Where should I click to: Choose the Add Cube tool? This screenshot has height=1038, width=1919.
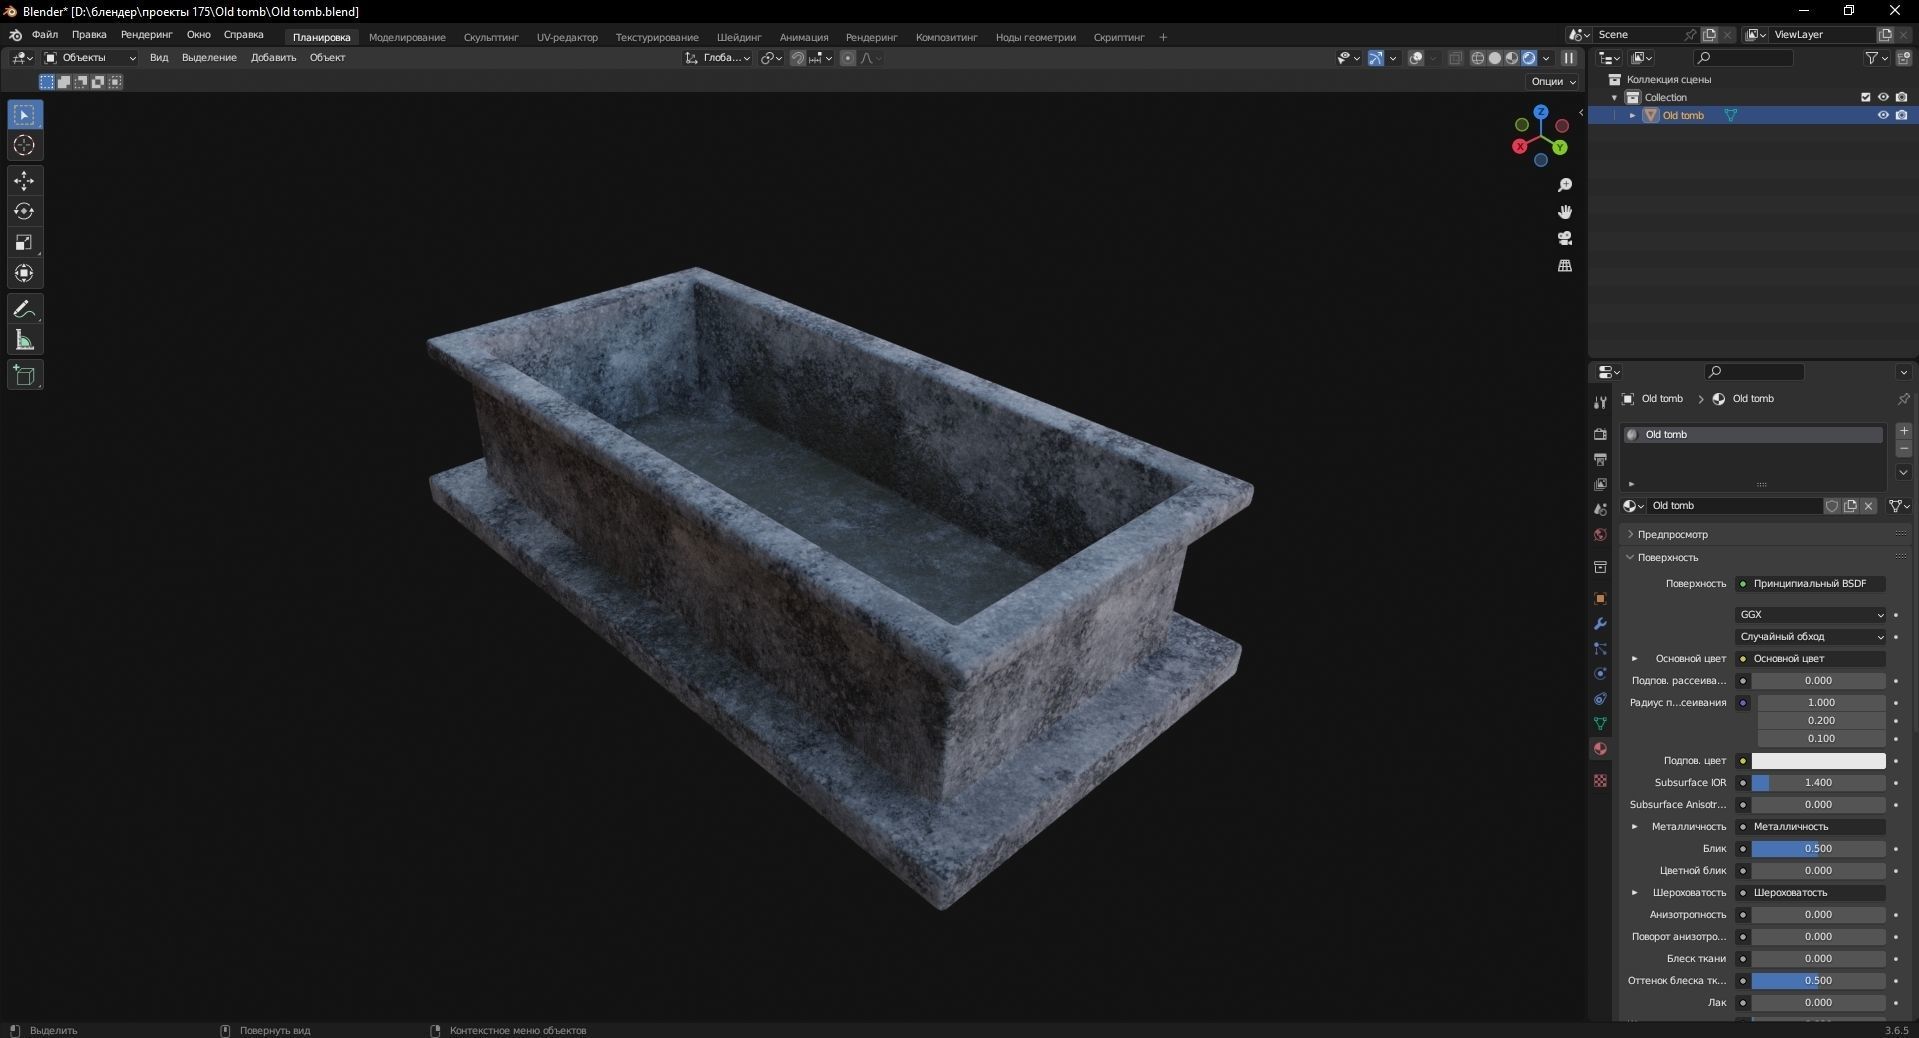tap(24, 375)
